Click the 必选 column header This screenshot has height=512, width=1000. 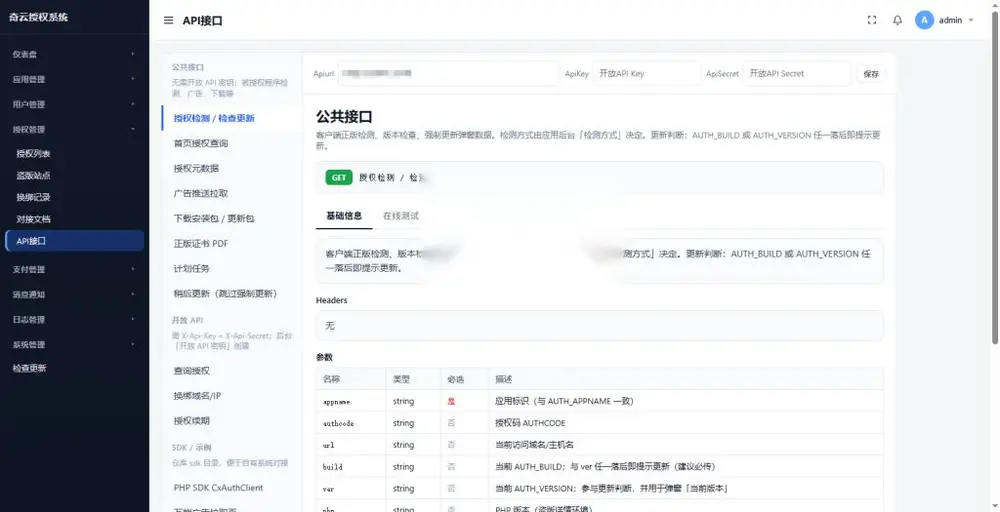coord(465,379)
